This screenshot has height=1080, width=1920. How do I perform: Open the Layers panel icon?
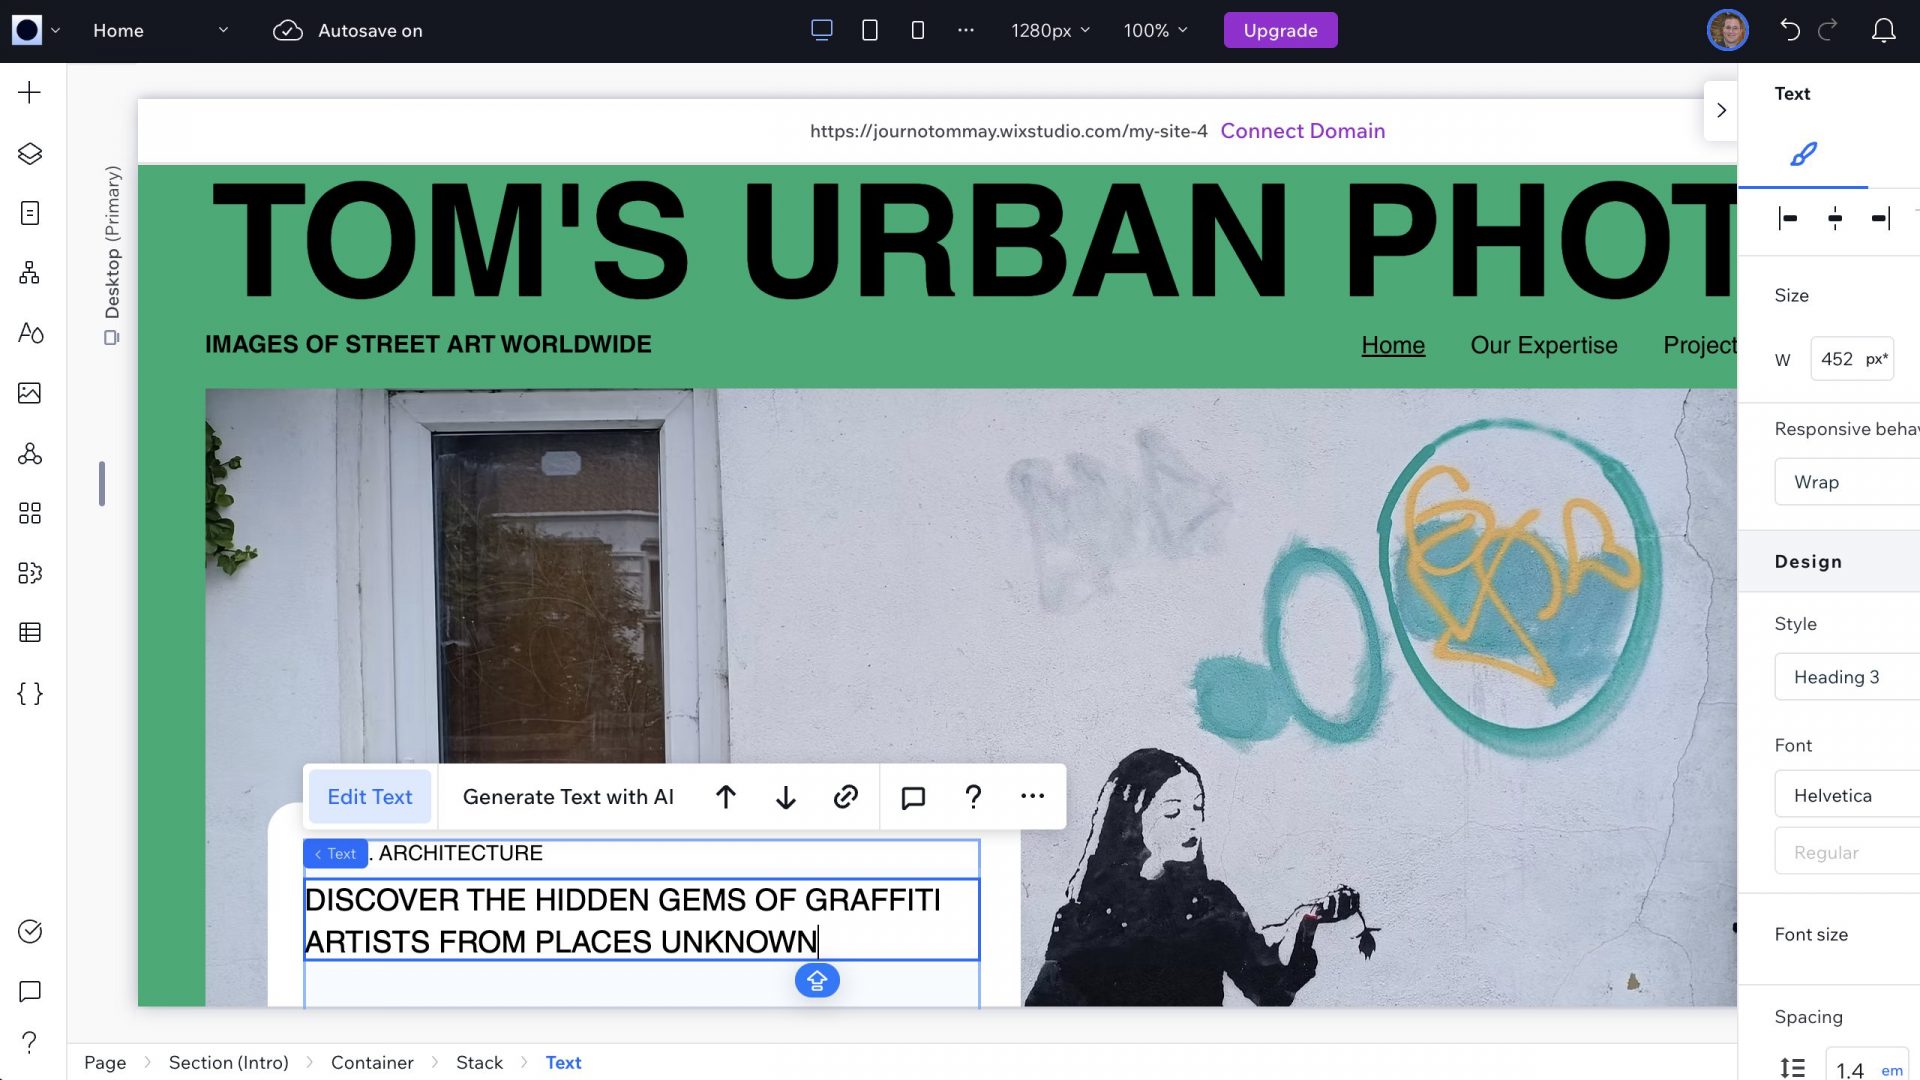pyautogui.click(x=29, y=153)
